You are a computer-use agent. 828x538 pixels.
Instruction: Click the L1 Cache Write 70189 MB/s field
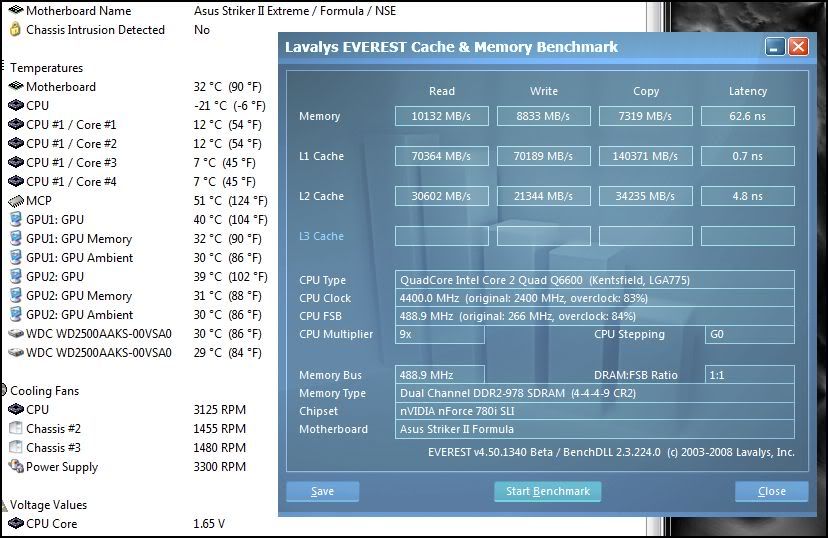click(543, 156)
